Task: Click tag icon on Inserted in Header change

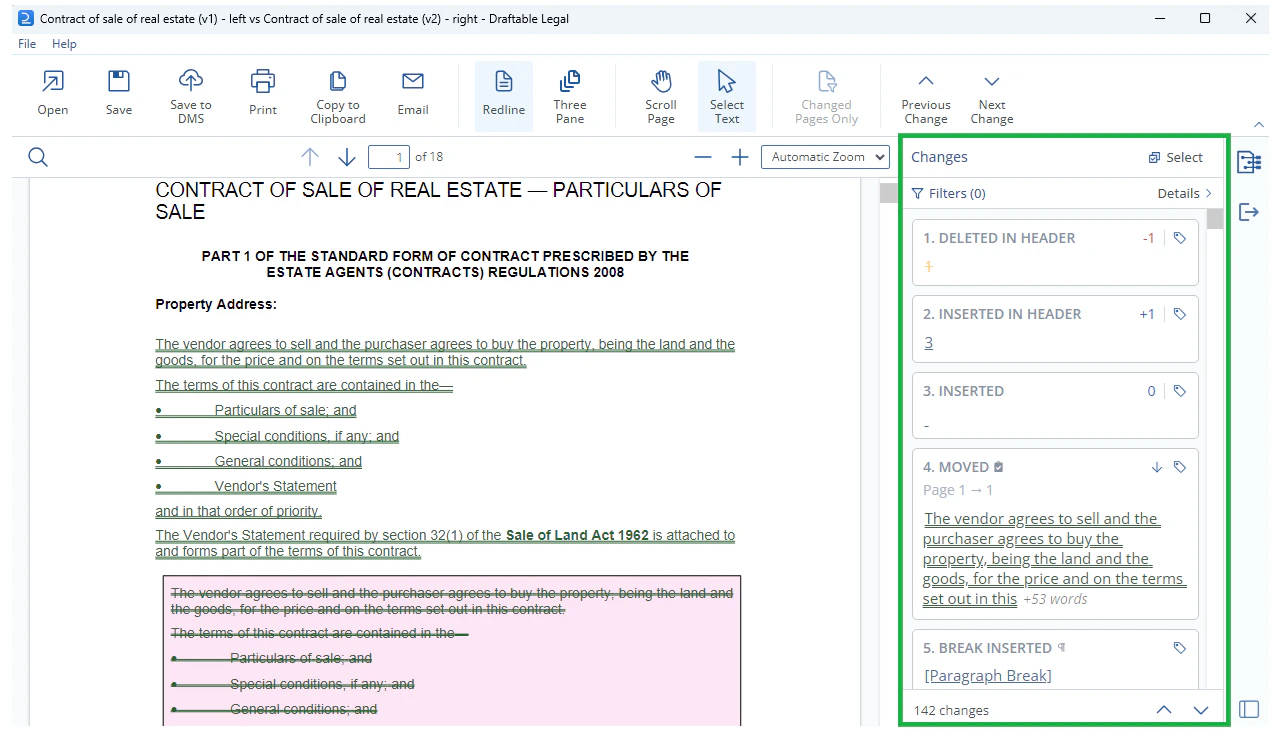Action: (x=1180, y=314)
